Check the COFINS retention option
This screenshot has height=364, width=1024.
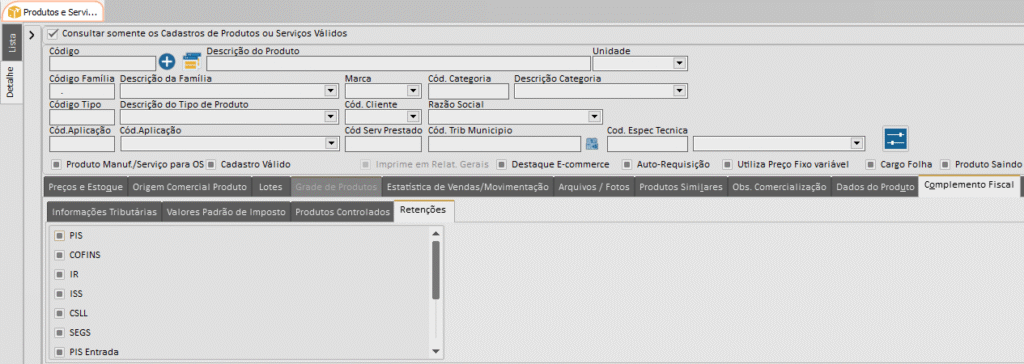tap(59, 255)
